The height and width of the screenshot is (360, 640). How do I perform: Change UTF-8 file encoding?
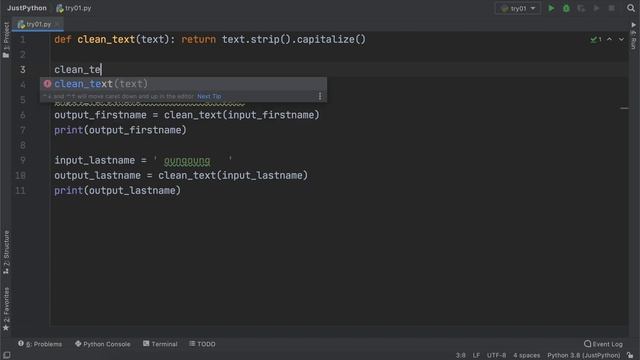496,356
